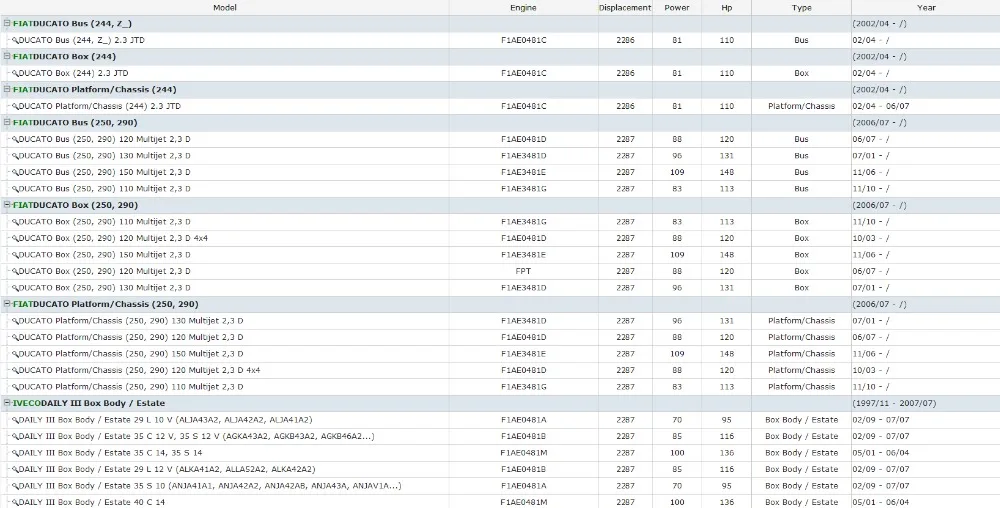The height and width of the screenshot is (508, 1000).
Task: Click the '(1997/11 - 2007/07)' year range
Action: (894, 403)
